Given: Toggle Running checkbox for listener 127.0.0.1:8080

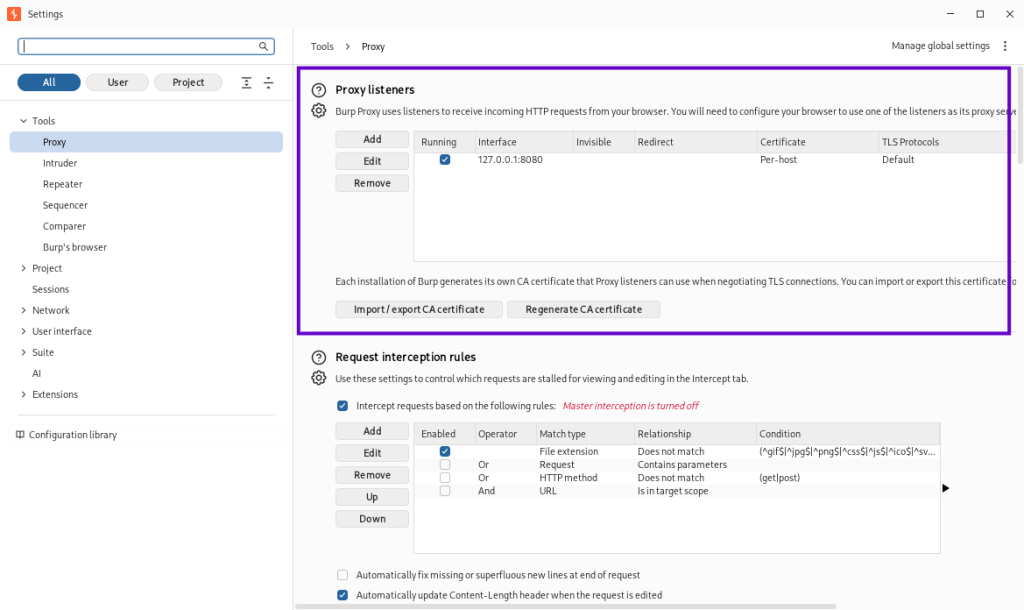Looking at the screenshot, I should 445,159.
